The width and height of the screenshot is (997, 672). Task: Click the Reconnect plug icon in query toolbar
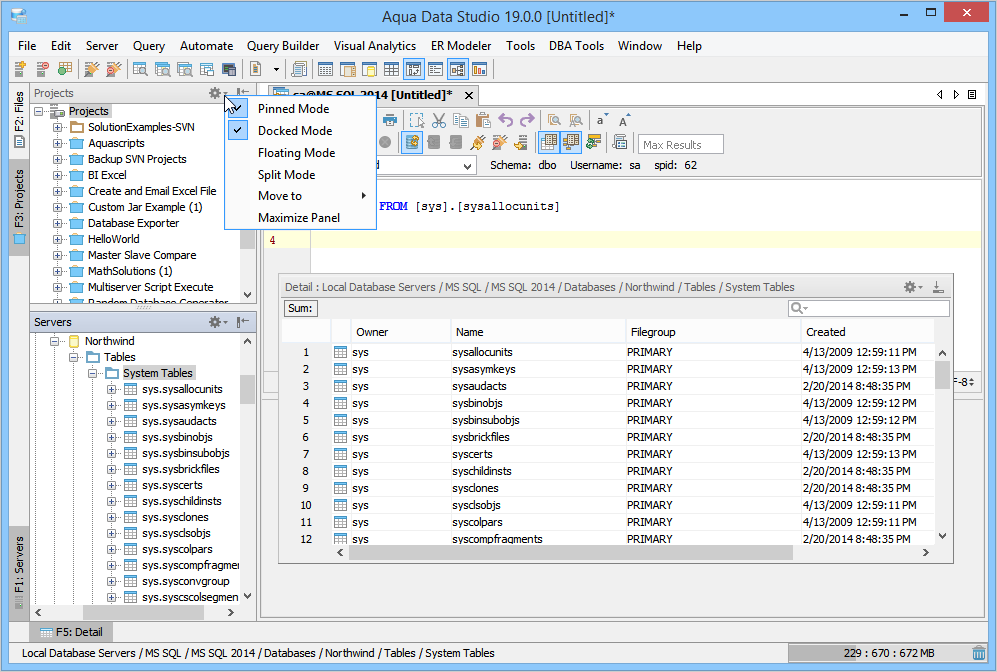(x=477, y=142)
